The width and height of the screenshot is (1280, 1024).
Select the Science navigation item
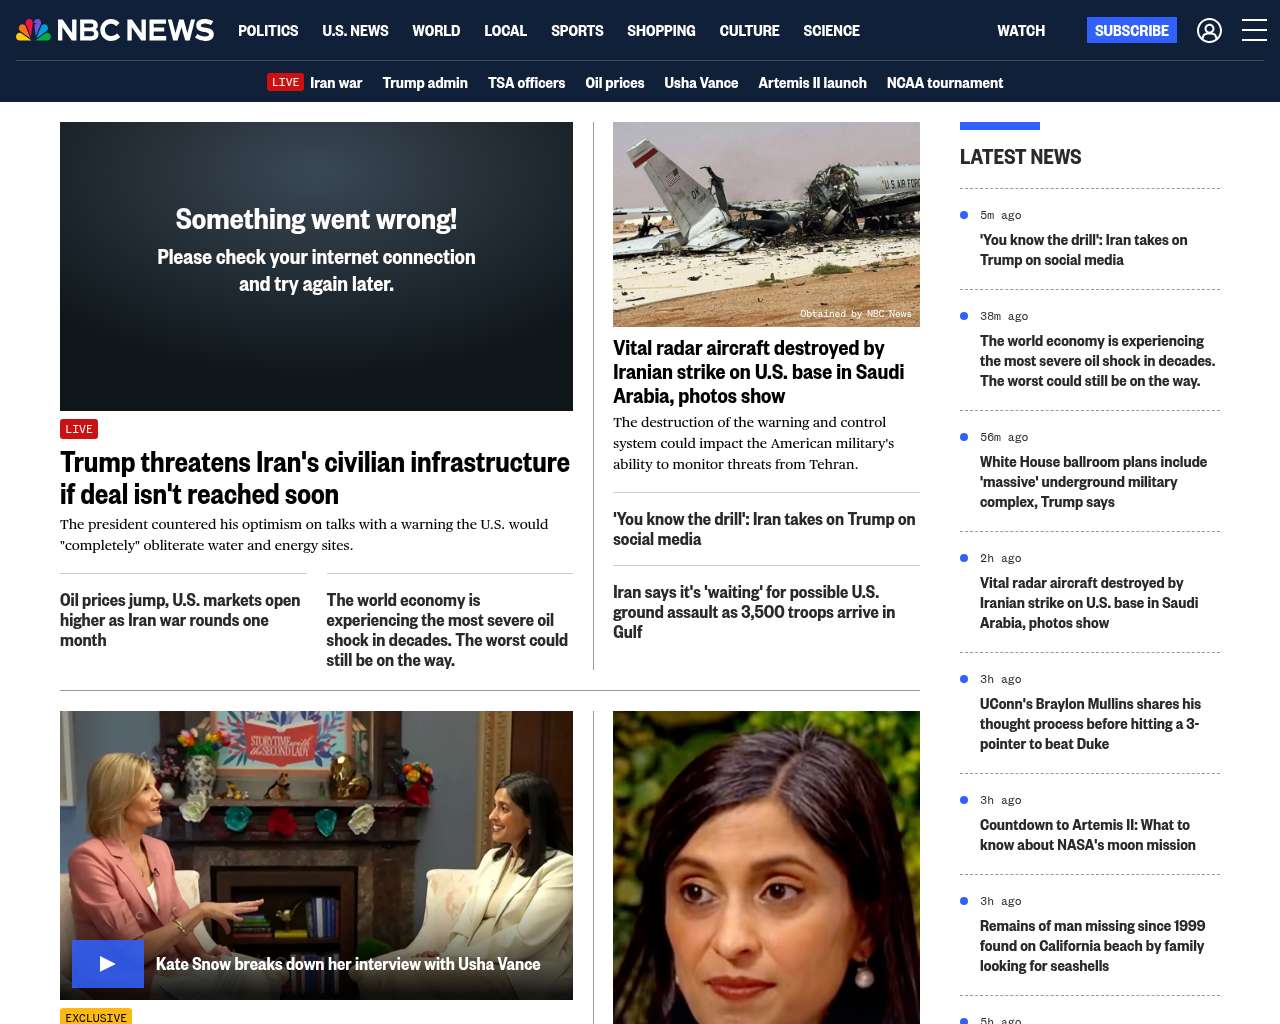831,31
